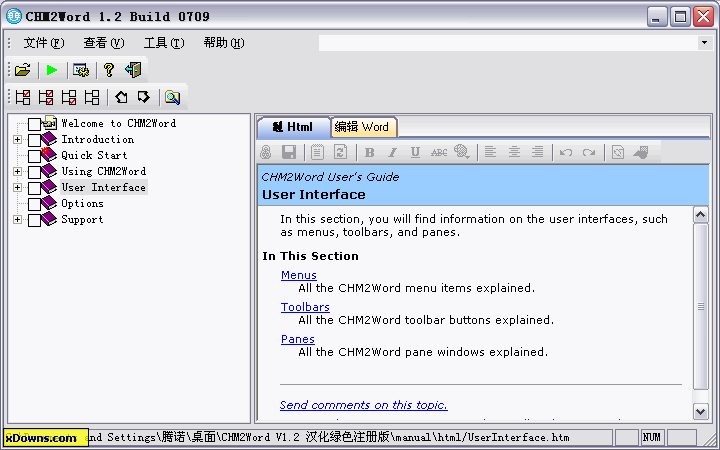Start conversion with the green play icon

(x=52, y=70)
